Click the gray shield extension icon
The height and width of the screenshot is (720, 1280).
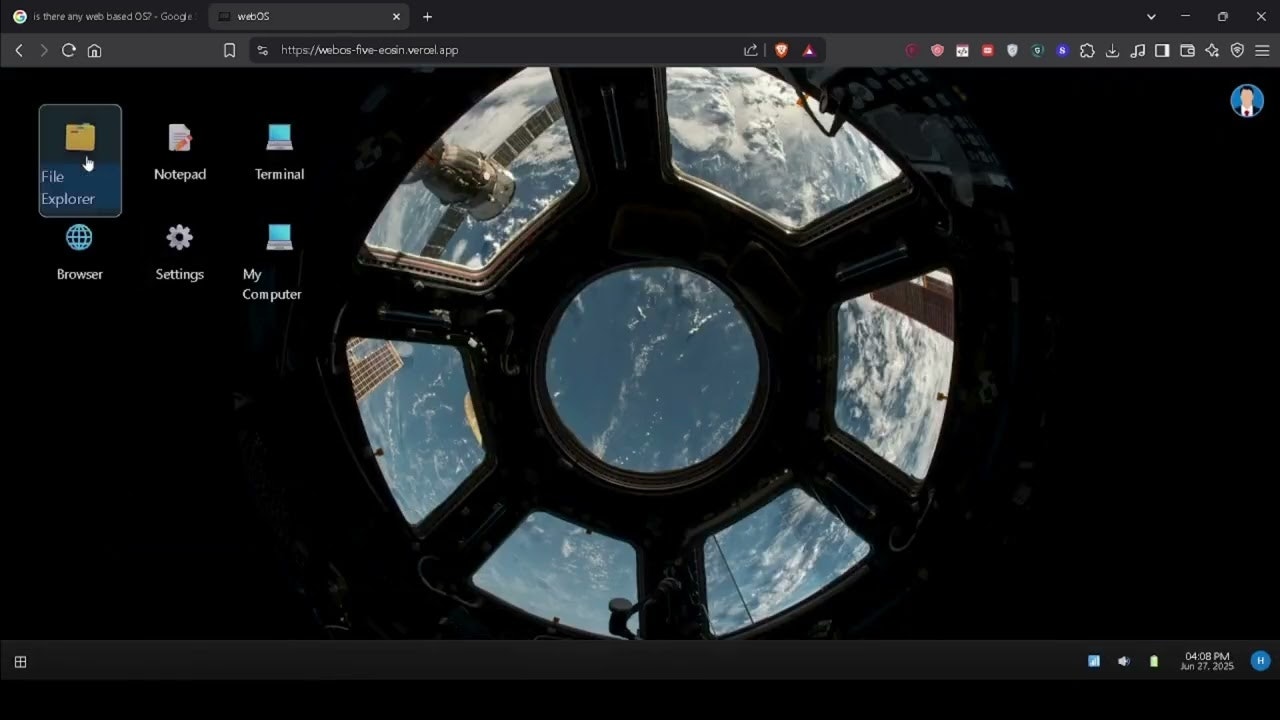tap(1012, 50)
